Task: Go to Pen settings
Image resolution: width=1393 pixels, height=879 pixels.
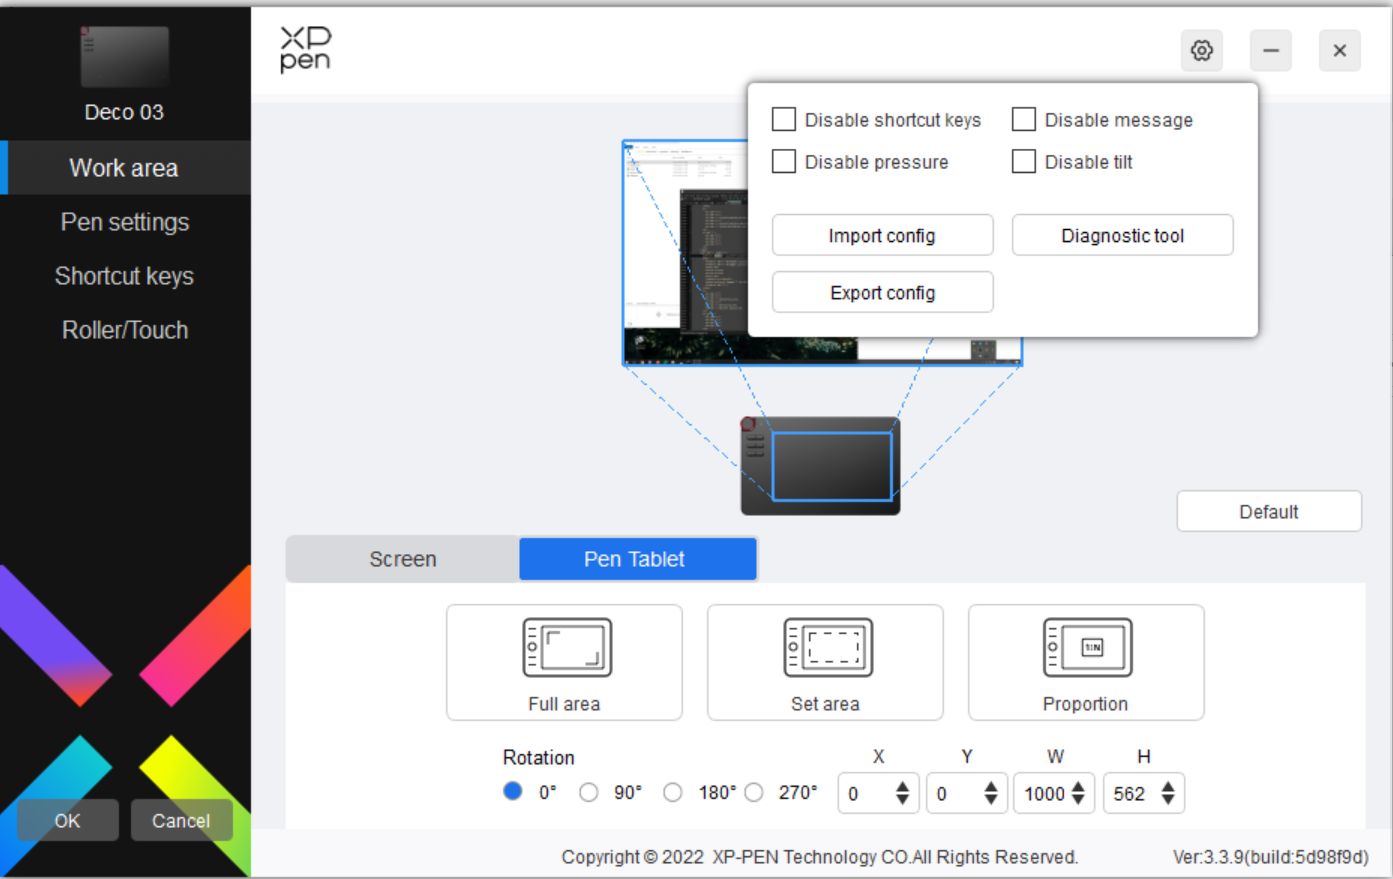Action: click(125, 222)
